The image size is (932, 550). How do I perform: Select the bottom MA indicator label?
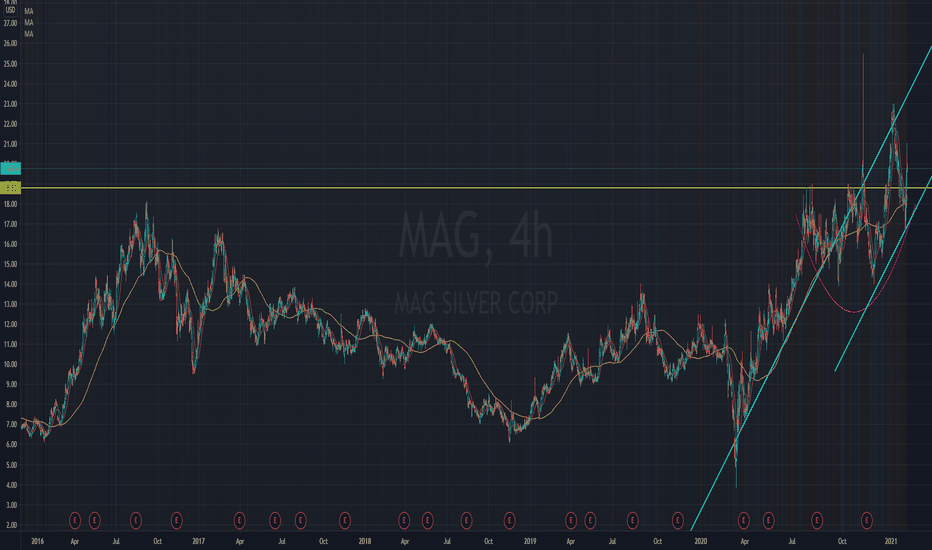(29, 34)
